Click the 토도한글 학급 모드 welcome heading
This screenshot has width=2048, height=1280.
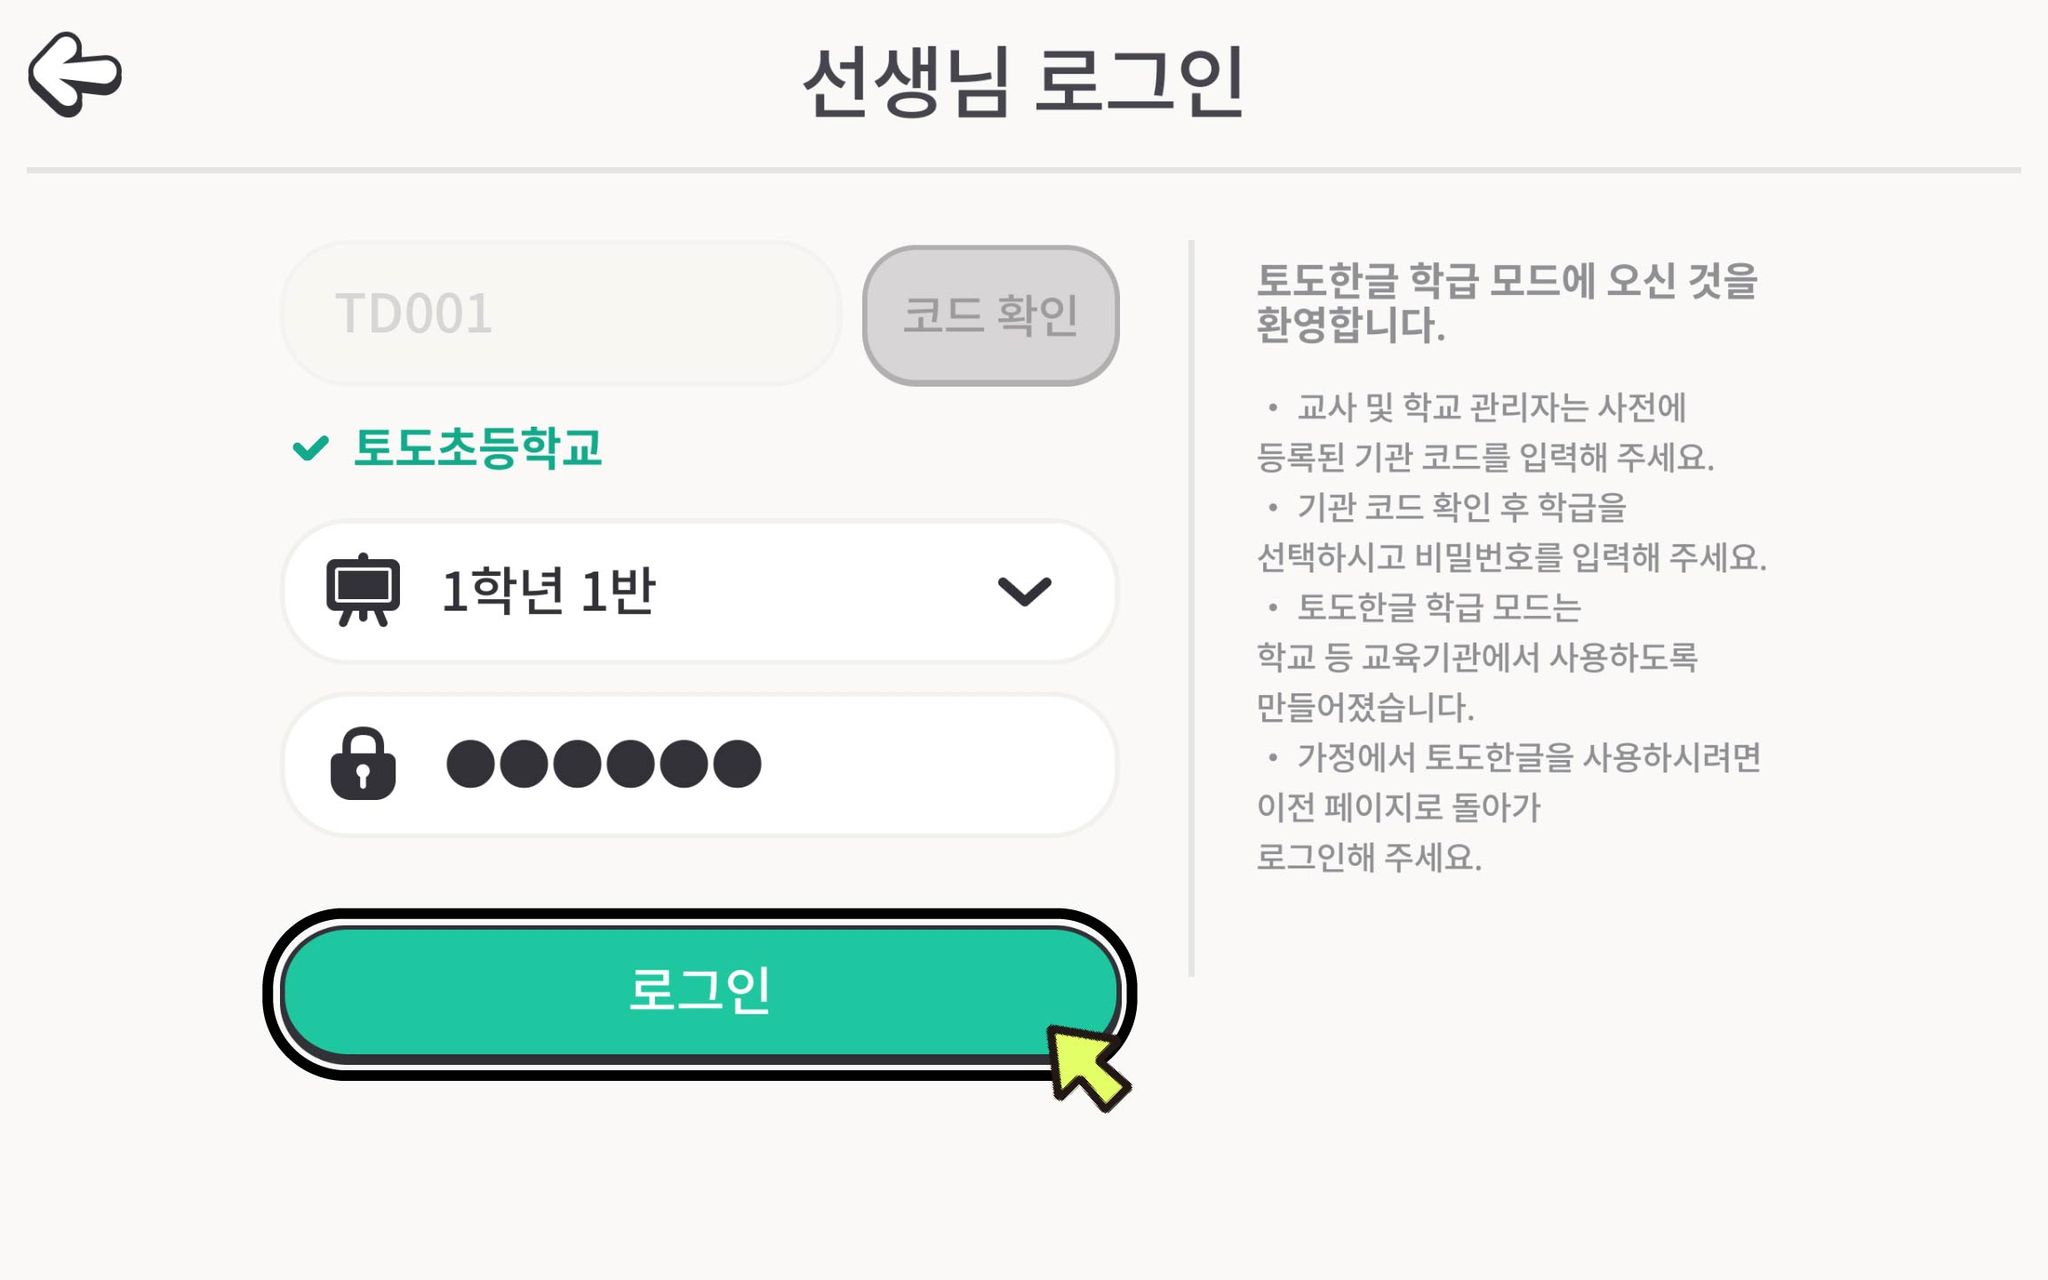point(1506,302)
